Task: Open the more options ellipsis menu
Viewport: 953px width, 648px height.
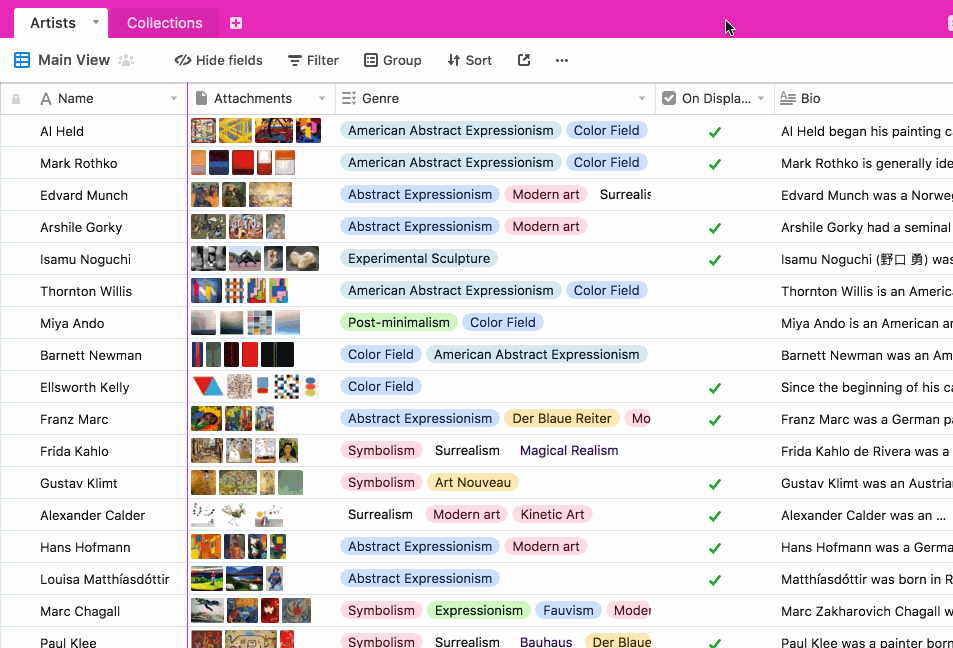Action: (x=562, y=60)
